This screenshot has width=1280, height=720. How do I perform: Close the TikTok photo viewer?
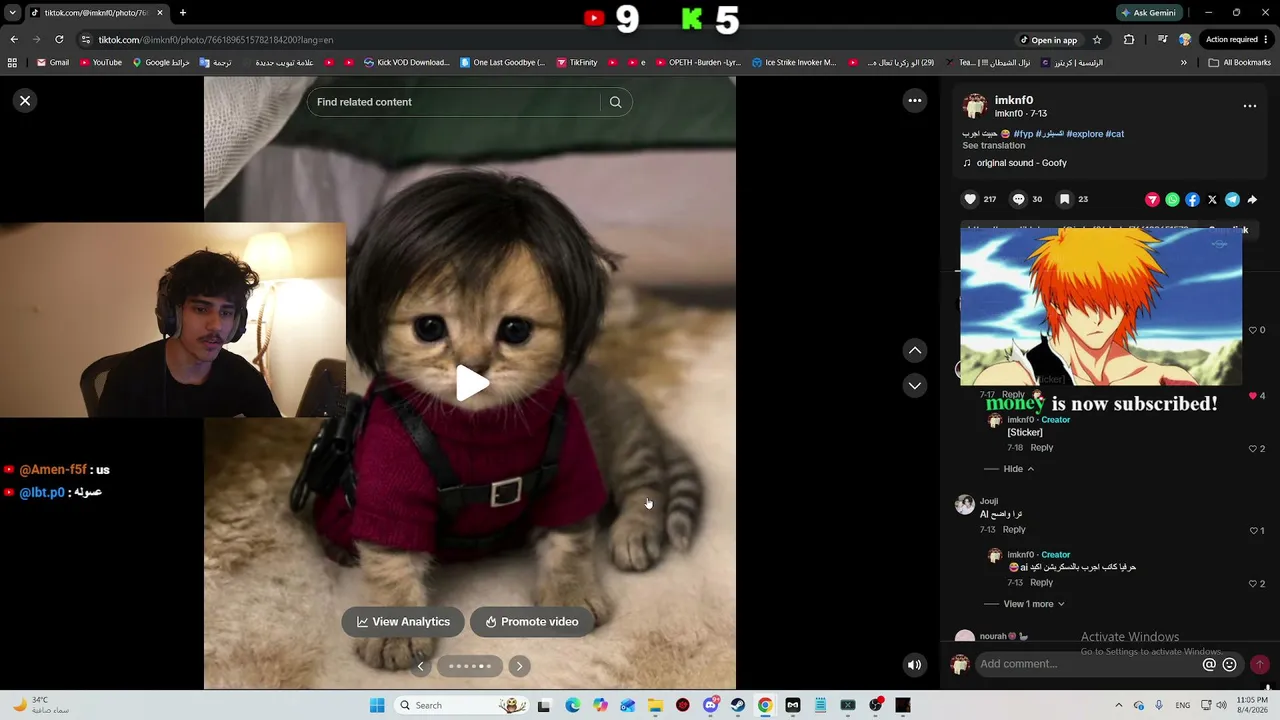tap(25, 100)
